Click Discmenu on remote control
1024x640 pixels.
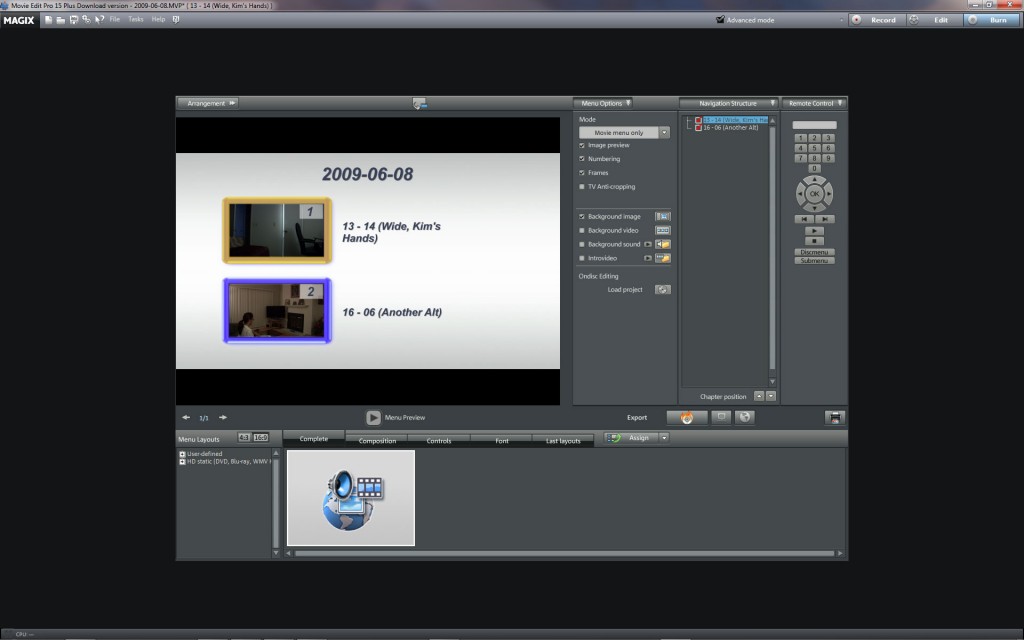pyautogui.click(x=814, y=252)
